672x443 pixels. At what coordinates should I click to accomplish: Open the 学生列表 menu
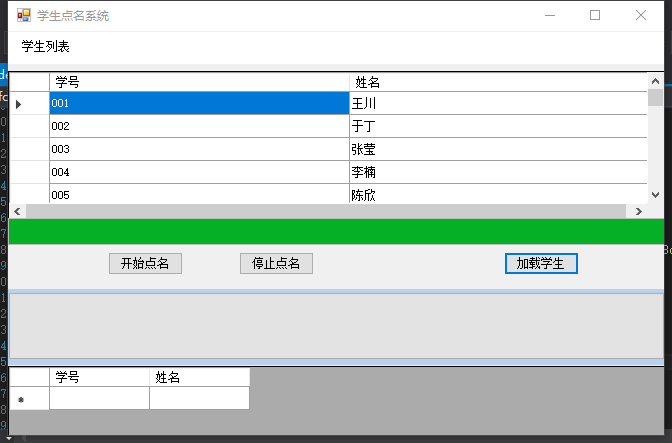(45, 46)
